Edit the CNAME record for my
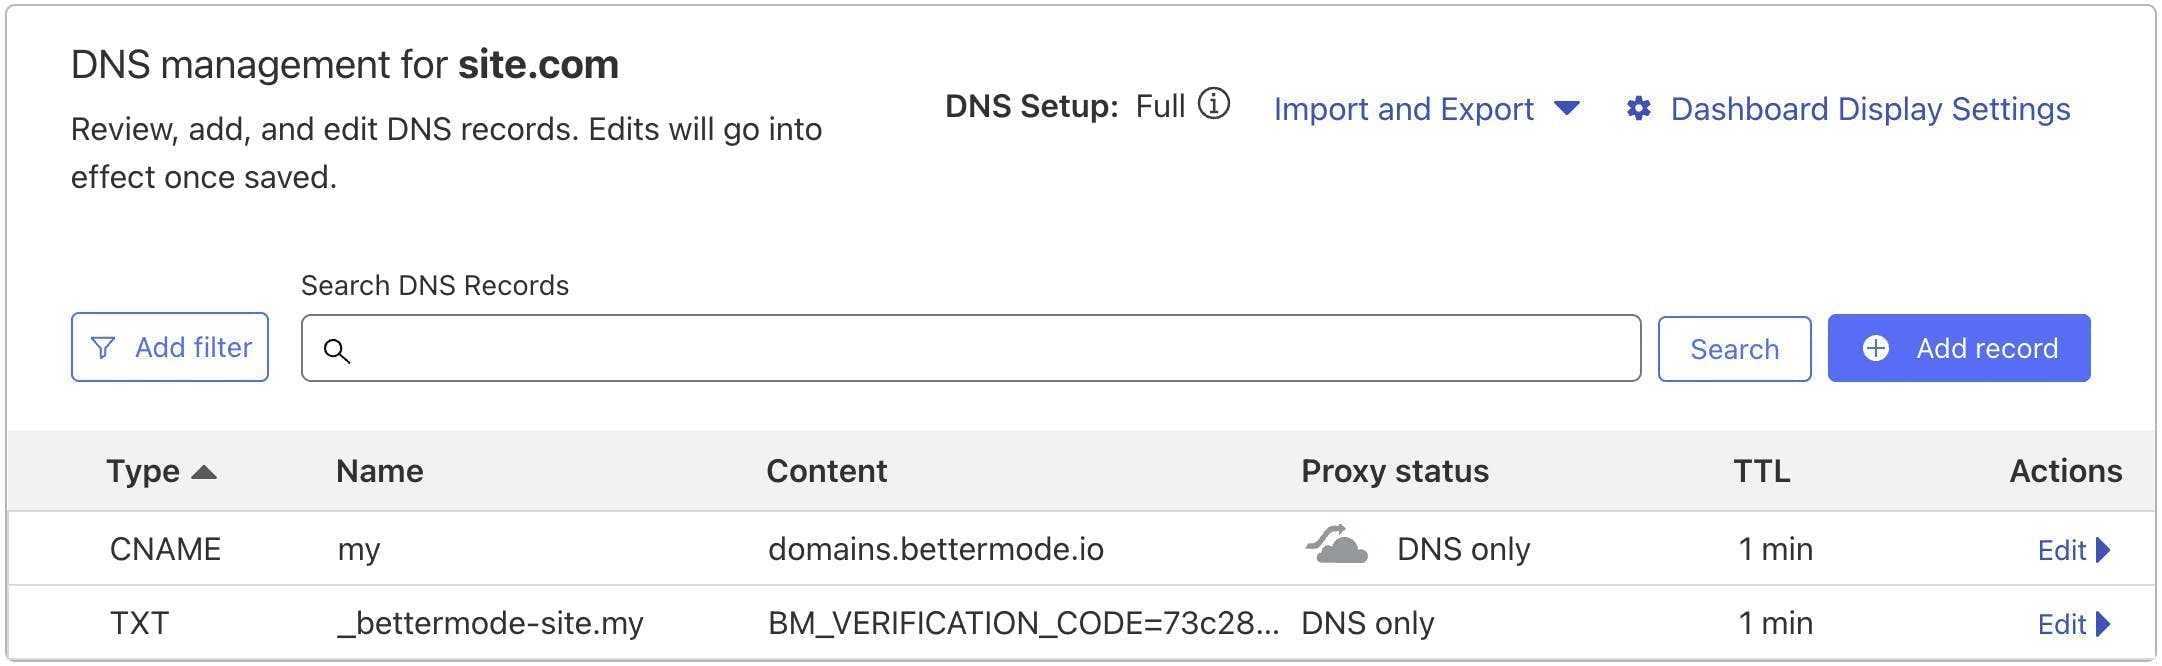The width and height of the screenshot is (2162, 666). tap(2061, 550)
